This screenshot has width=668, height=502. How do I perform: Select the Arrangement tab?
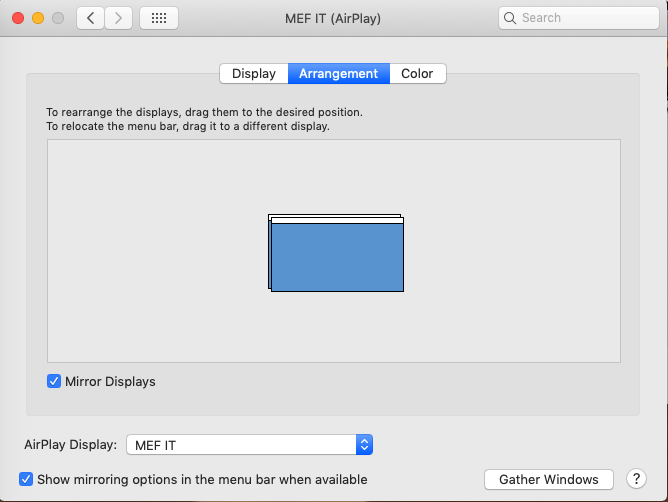[339, 73]
